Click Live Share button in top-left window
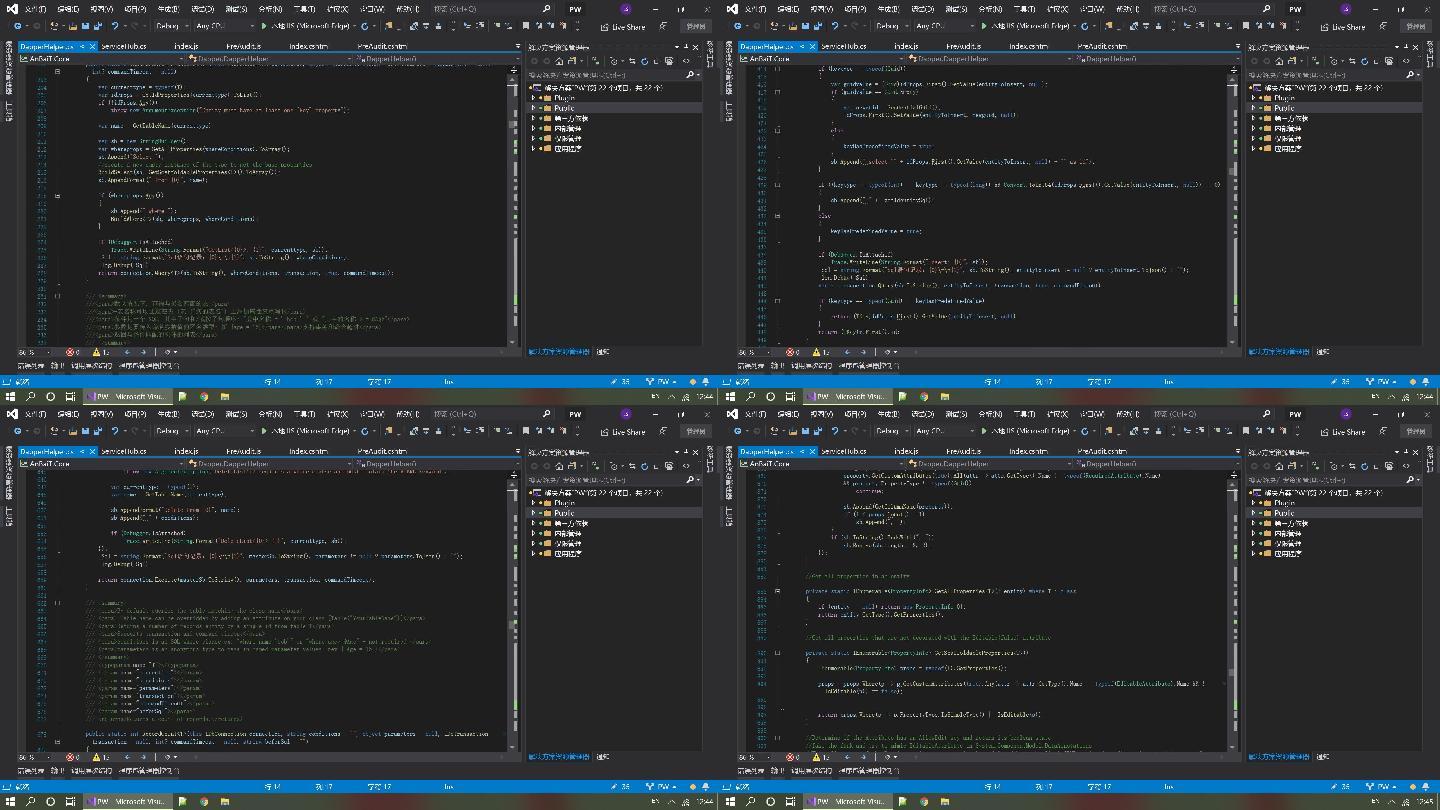Viewport: 1440px width, 810px height. [x=623, y=27]
